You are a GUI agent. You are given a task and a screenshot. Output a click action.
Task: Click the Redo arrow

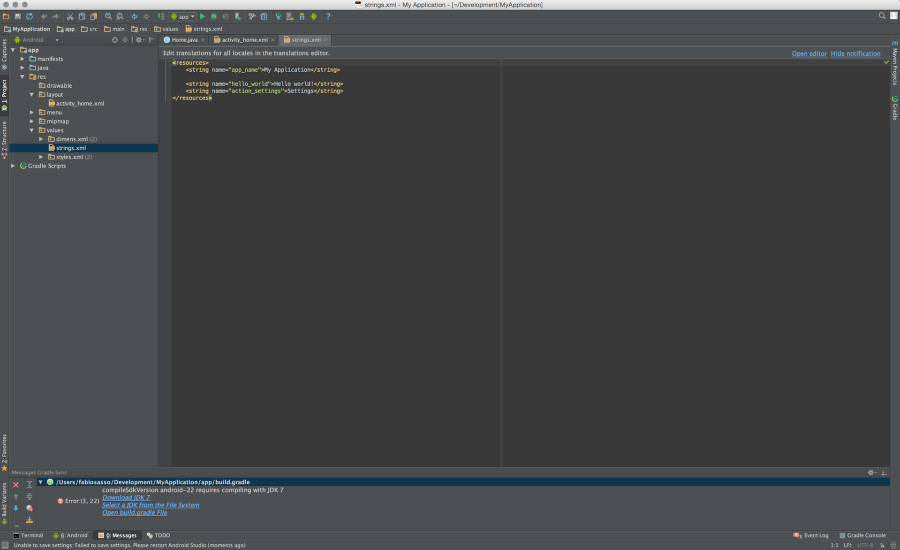(56, 17)
